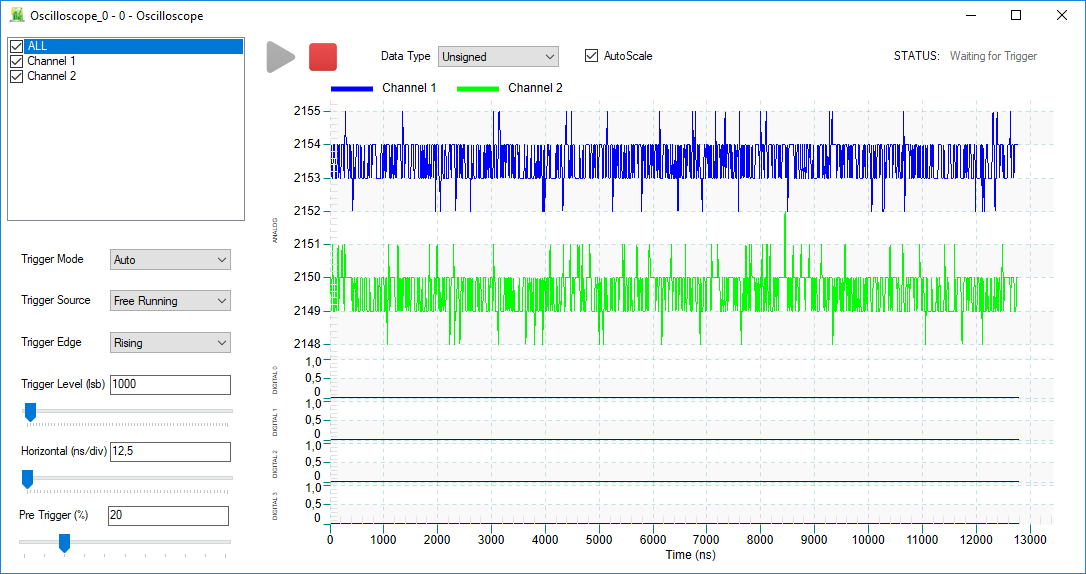Close the Oscilloscope window

point(1061,15)
